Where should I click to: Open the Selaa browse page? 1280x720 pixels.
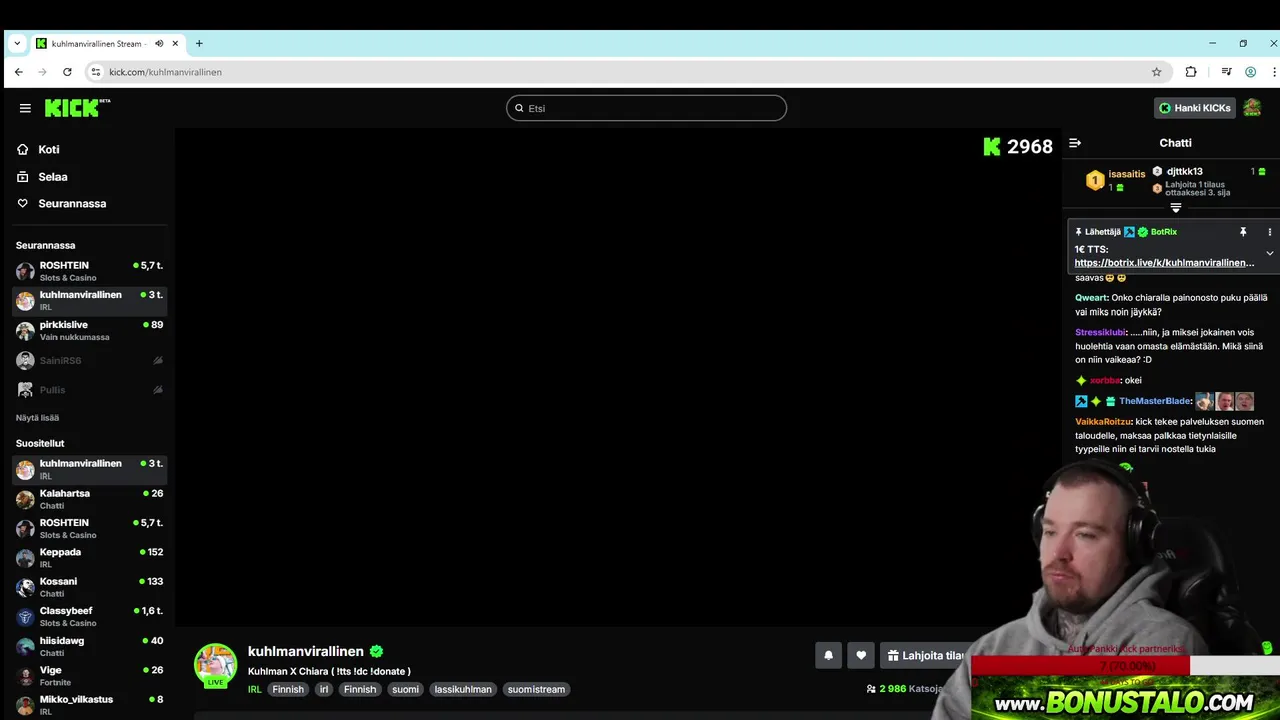[x=52, y=177]
